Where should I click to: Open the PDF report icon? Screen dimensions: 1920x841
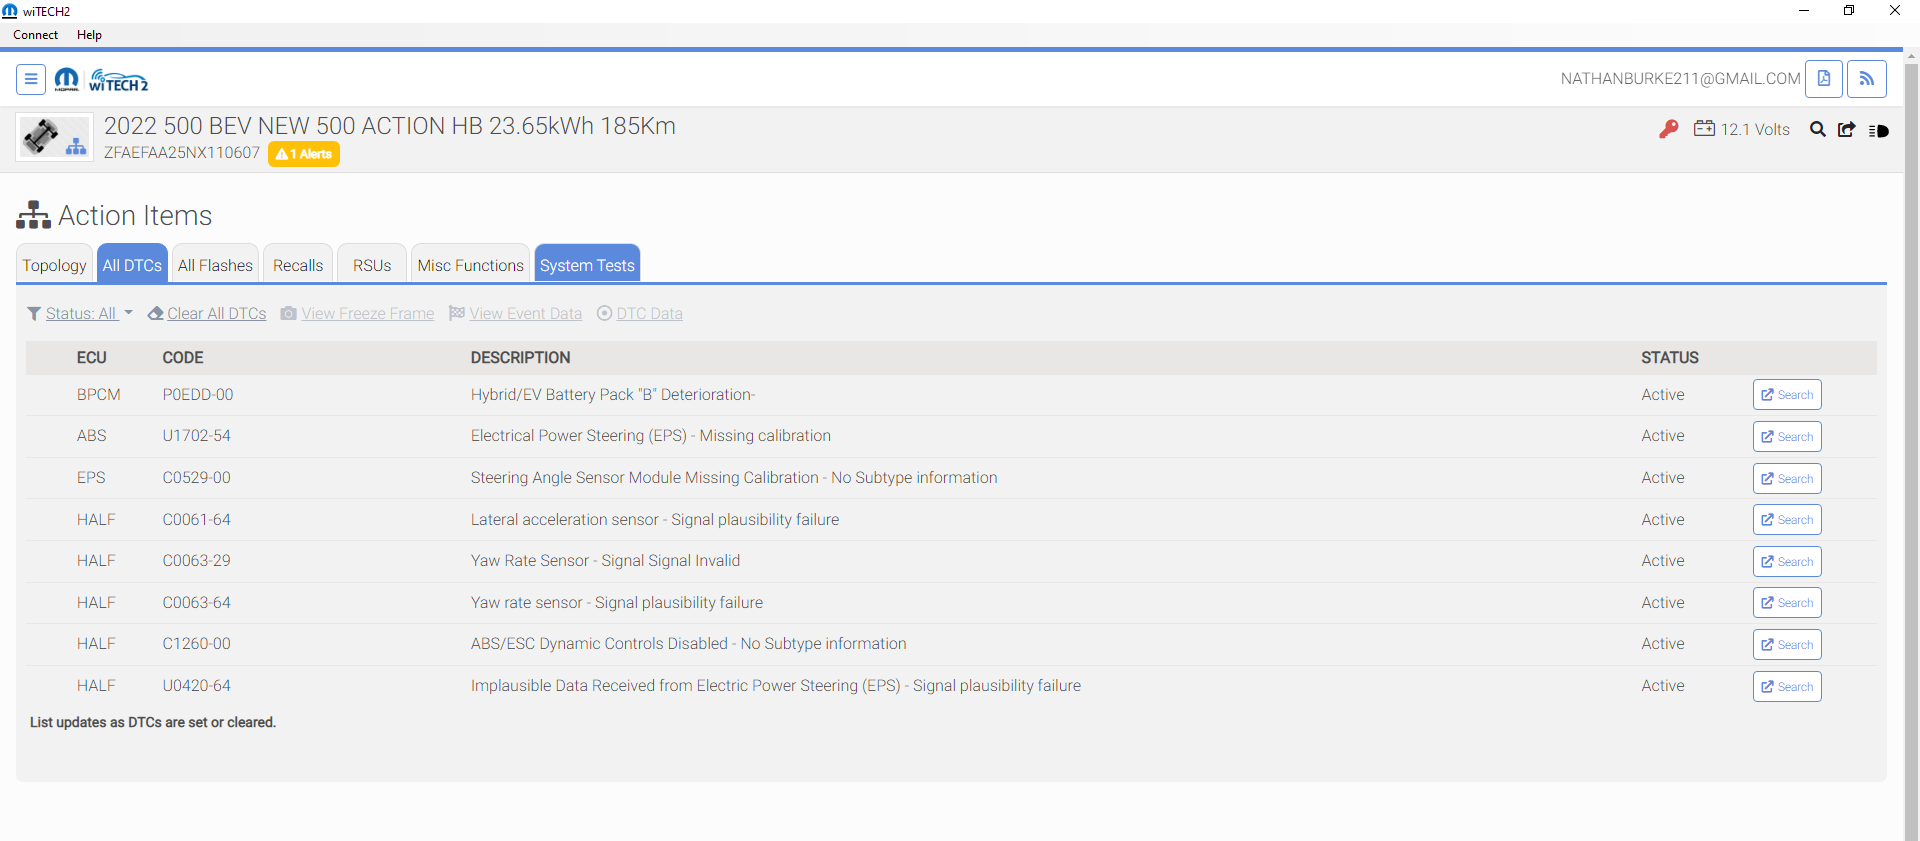tap(1823, 79)
